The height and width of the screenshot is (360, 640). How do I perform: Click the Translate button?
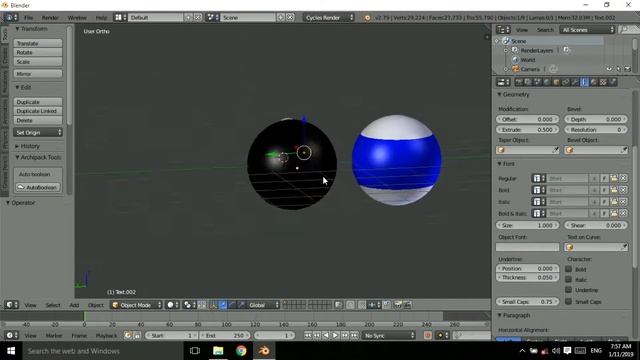pyautogui.click(x=38, y=43)
